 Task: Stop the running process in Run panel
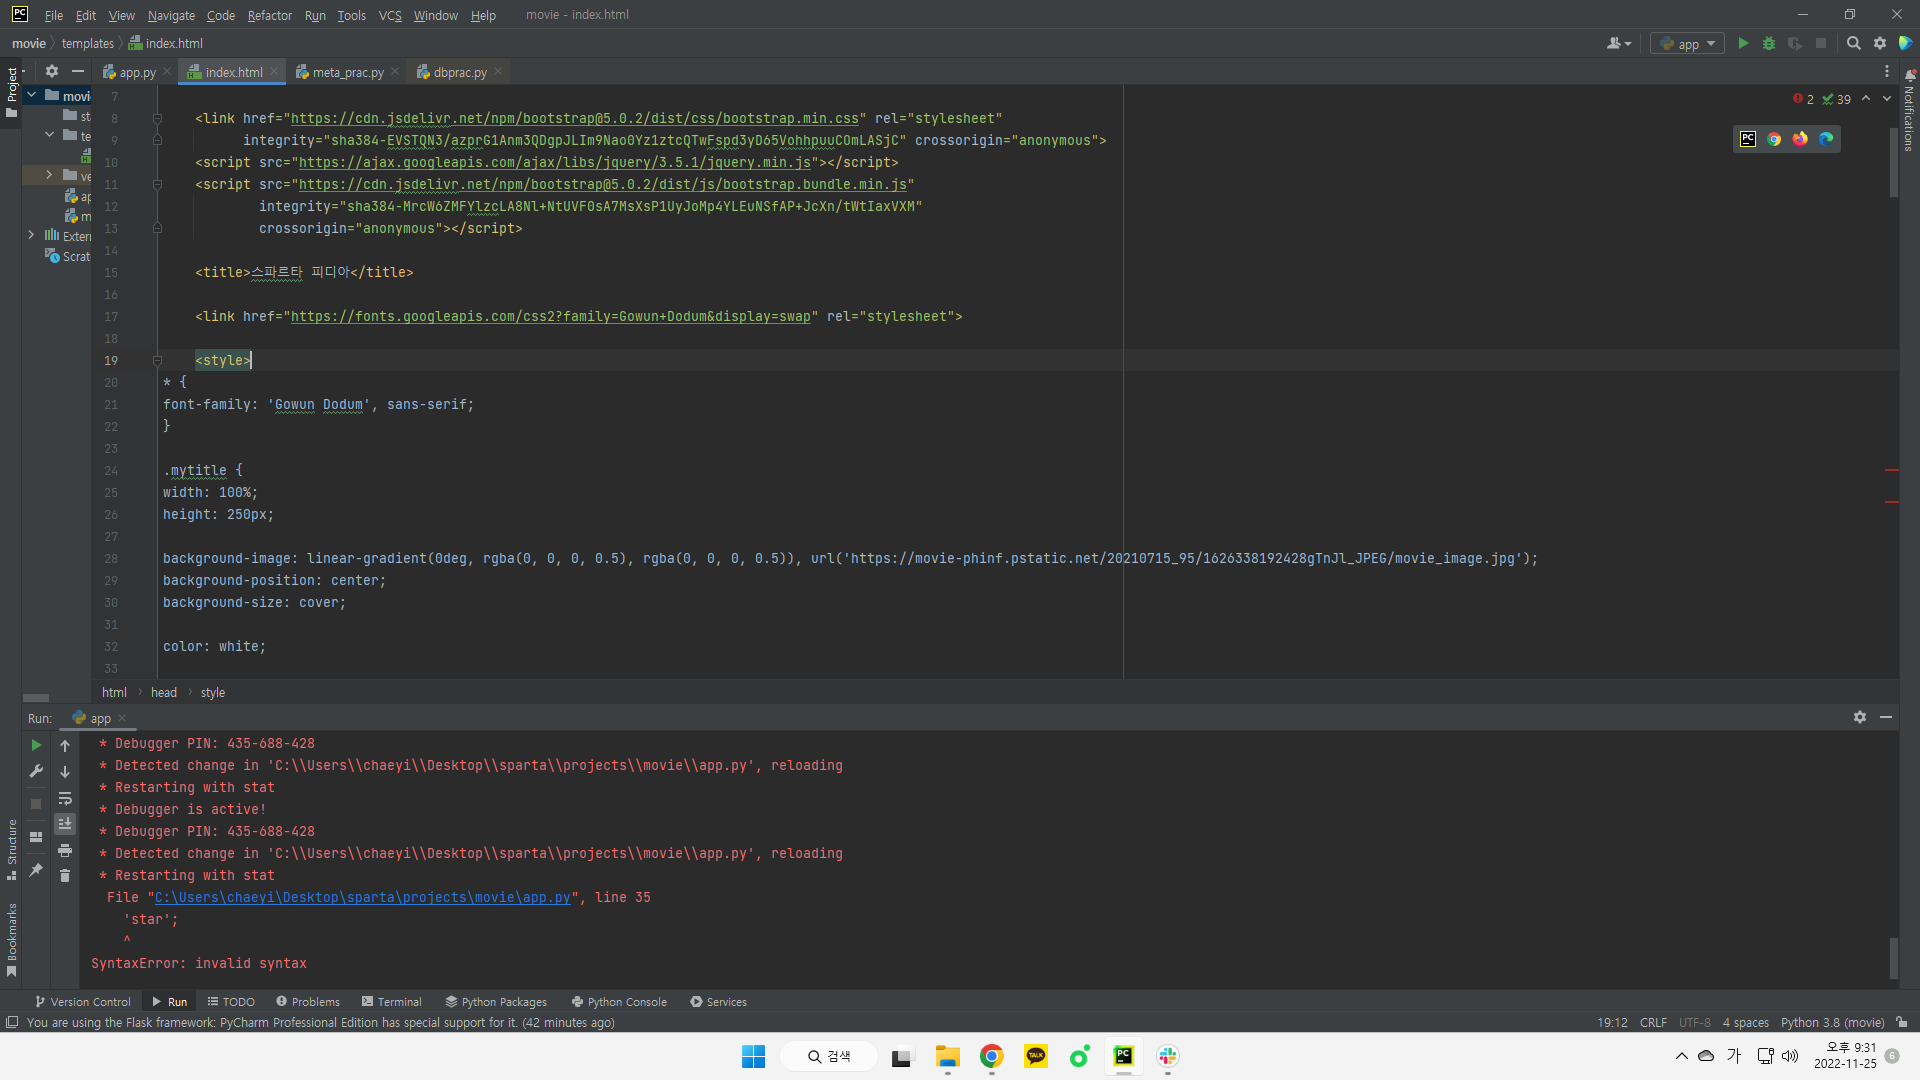click(36, 804)
